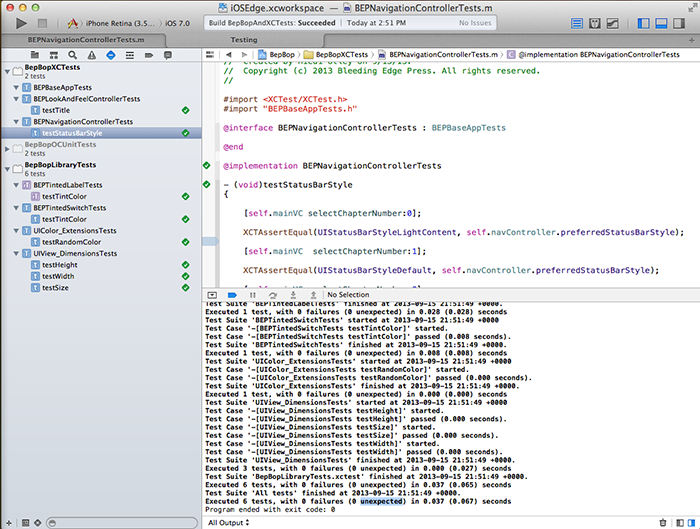Image resolution: width=700 pixels, height=529 pixels.
Task: Open the Test navigator
Action: (111, 55)
